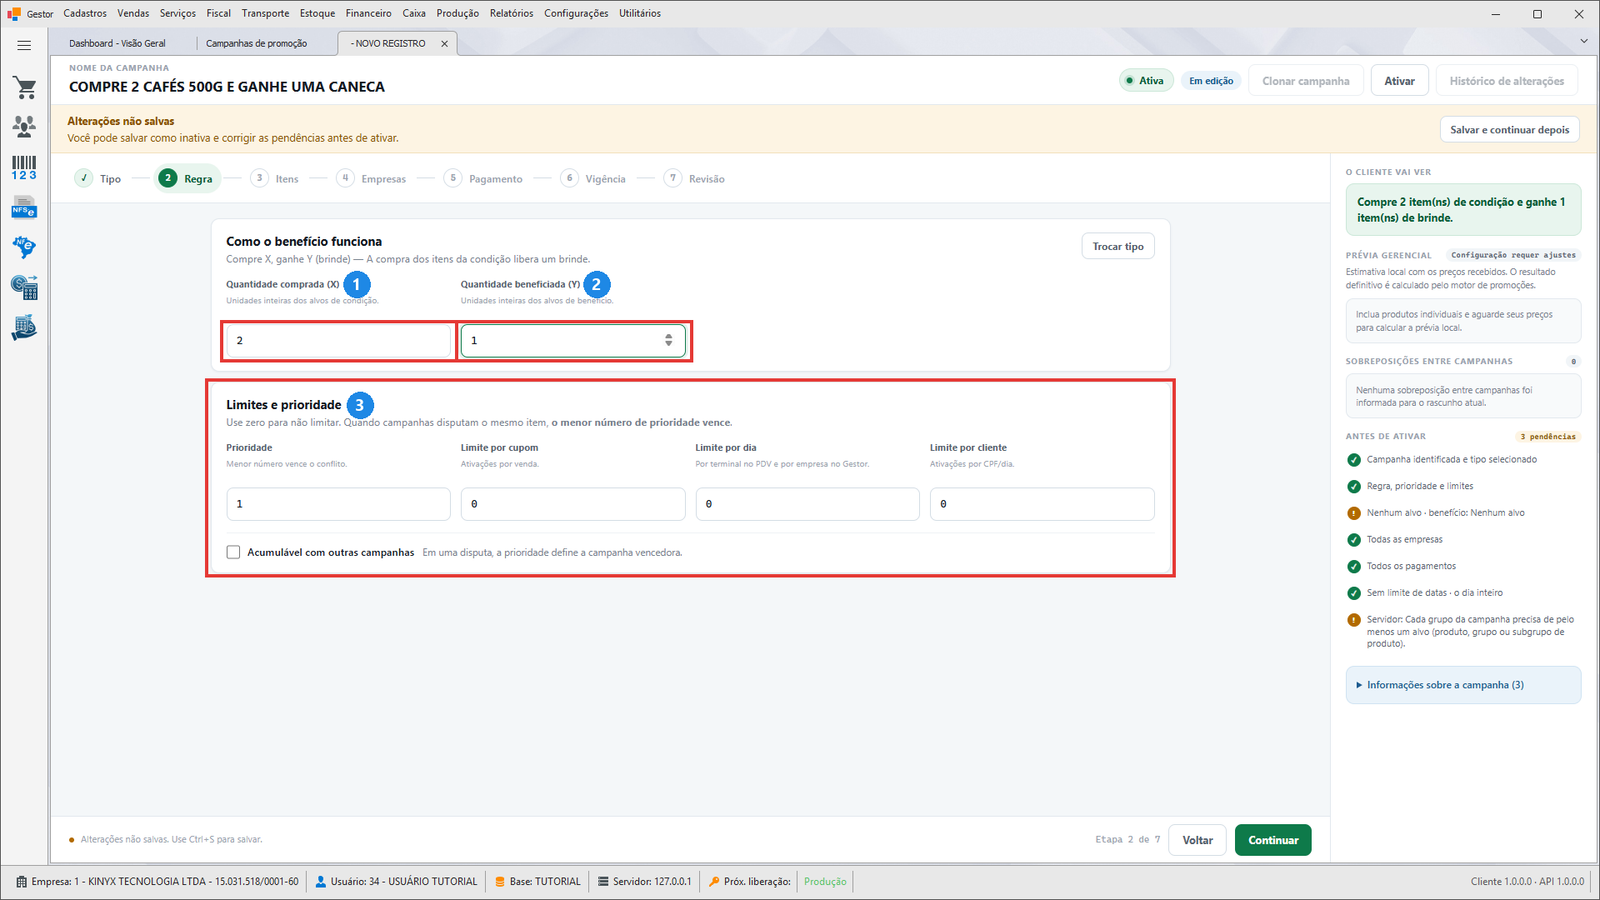This screenshot has height=900, width=1600.
Task: Open the Financeiro menu
Action: 369,13
